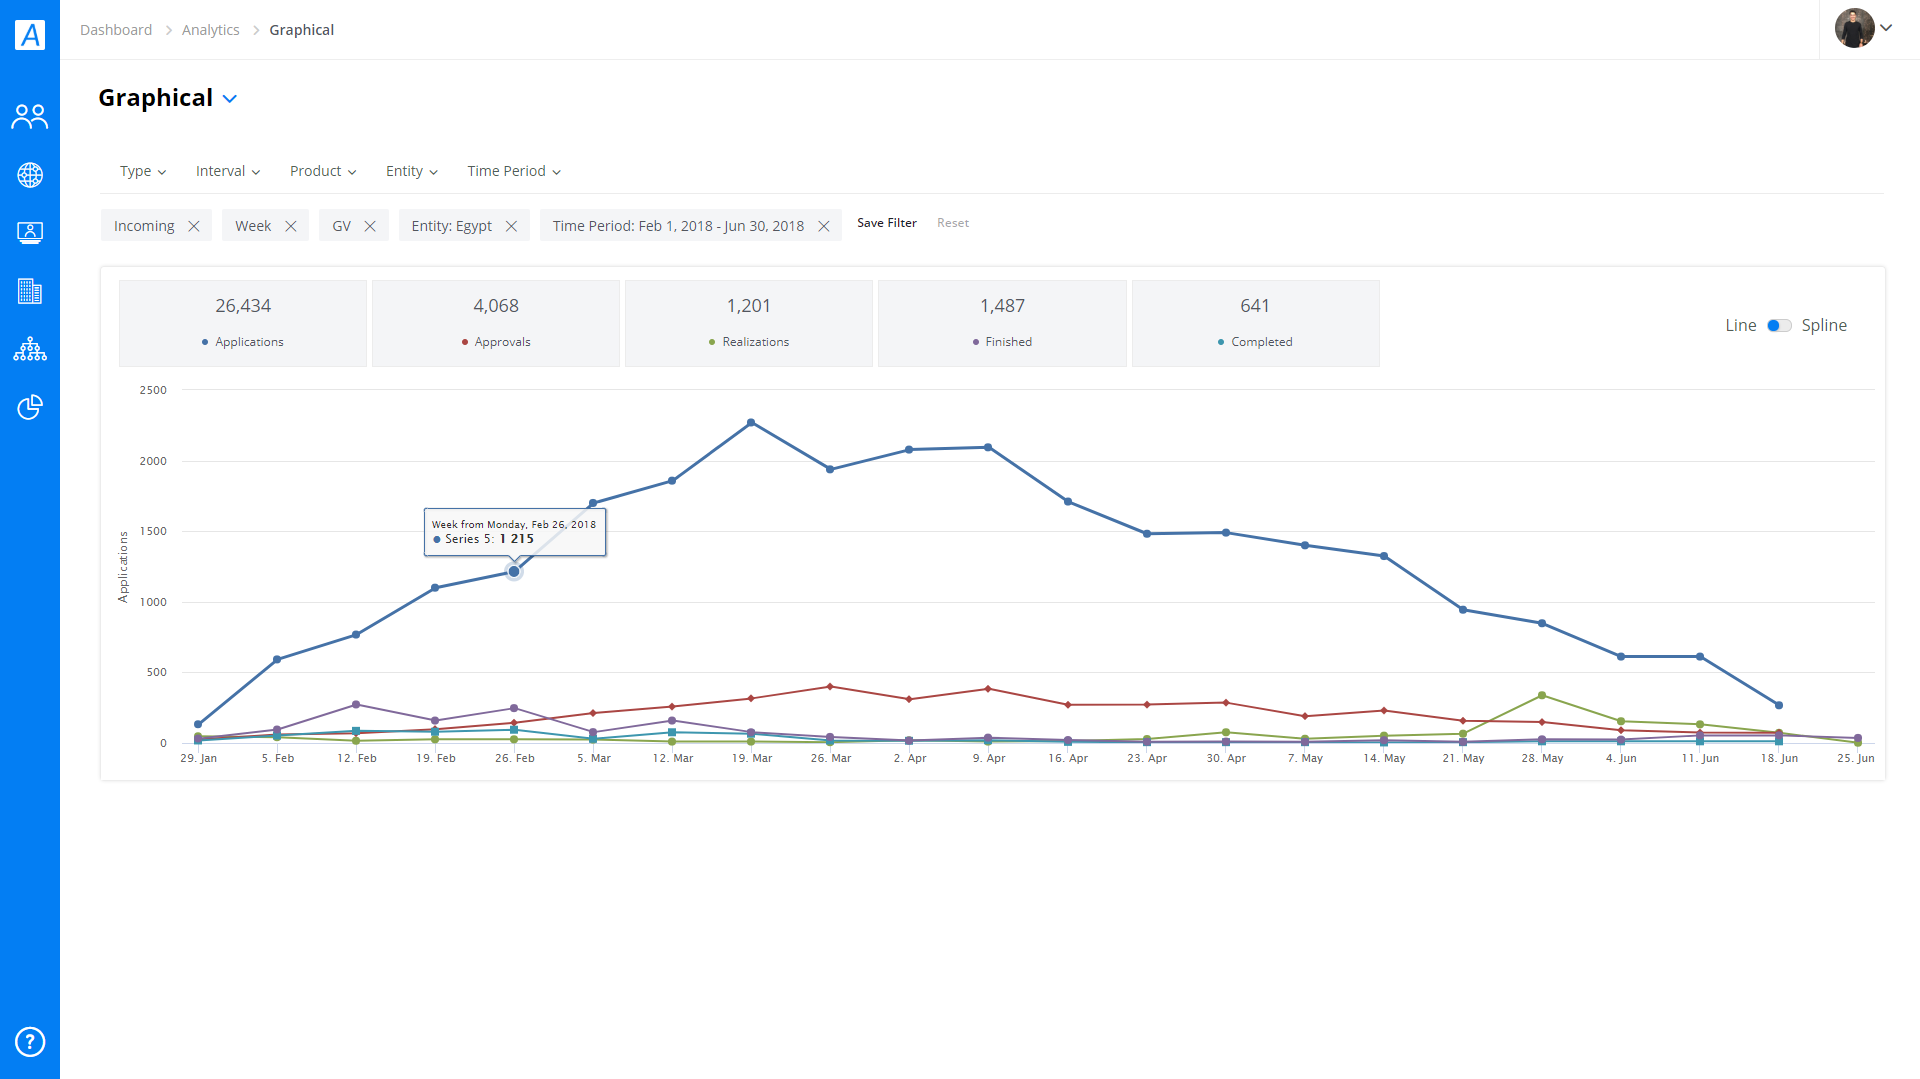
Task: Open the help question mark icon
Action: pyautogui.click(x=30, y=1042)
